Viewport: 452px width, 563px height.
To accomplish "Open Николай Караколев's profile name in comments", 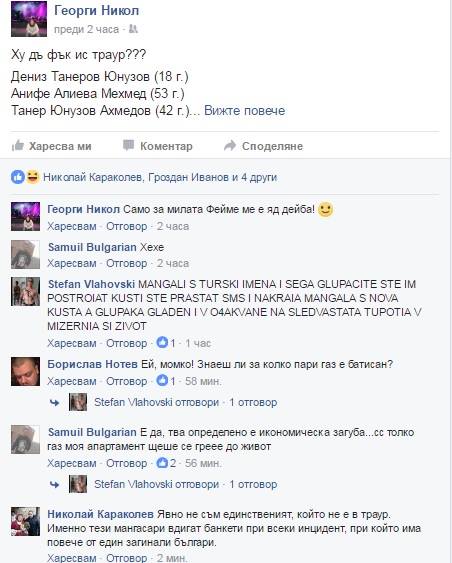I will click(x=101, y=514).
